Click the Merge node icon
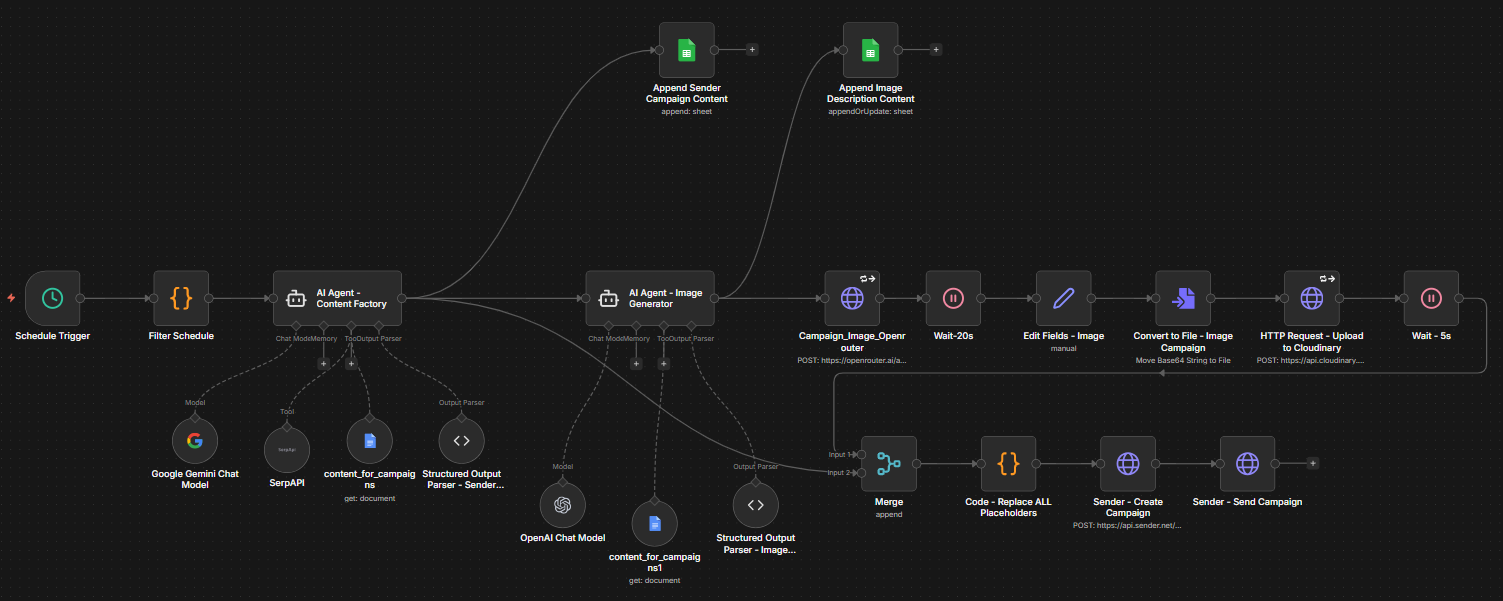The width and height of the screenshot is (1503, 601). [888, 463]
